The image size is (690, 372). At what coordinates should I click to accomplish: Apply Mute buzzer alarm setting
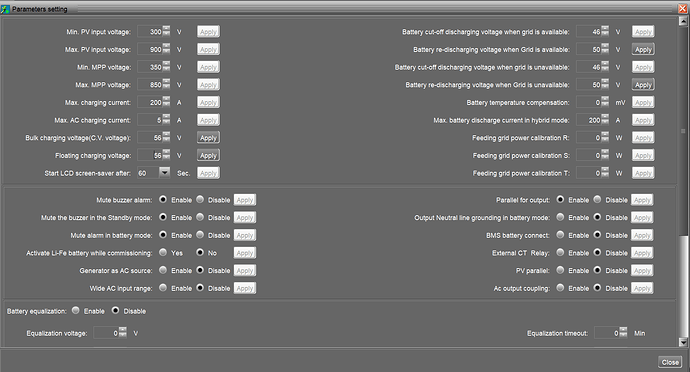245,200
